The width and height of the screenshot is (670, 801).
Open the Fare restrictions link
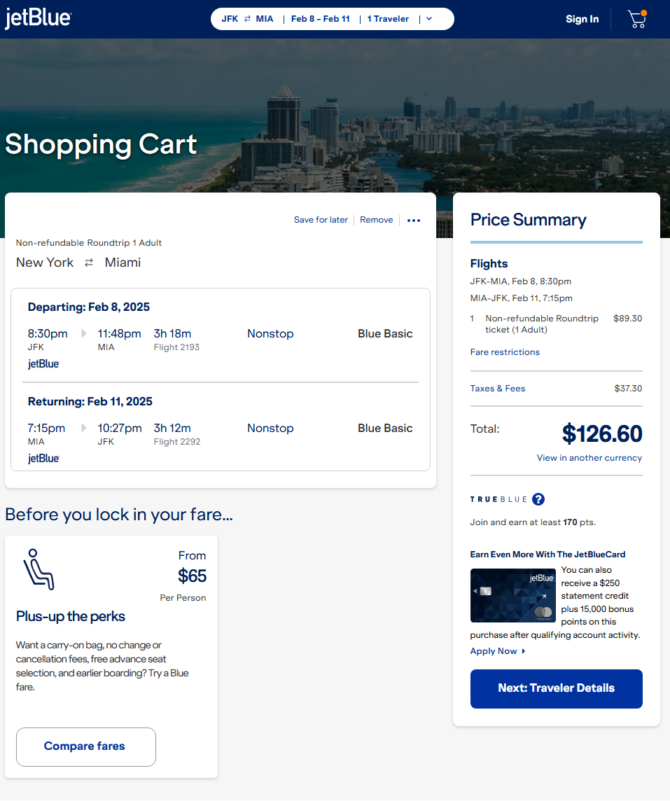(505, 352)
